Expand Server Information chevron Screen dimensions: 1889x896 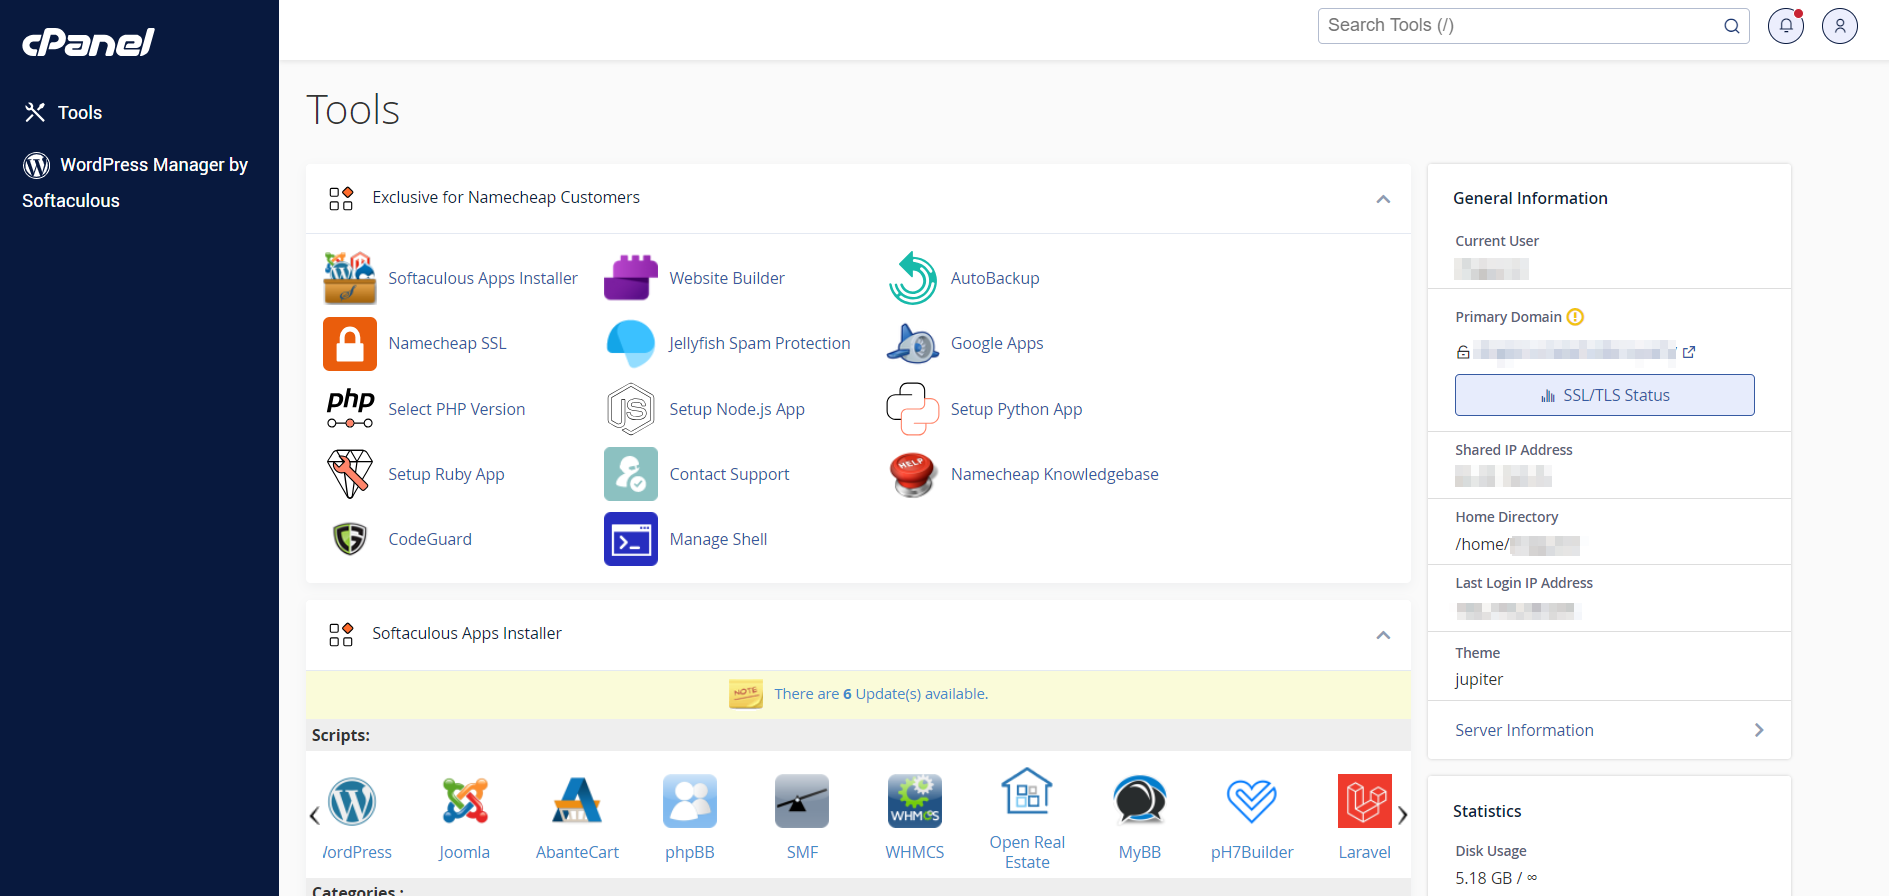pos(1759,730)
